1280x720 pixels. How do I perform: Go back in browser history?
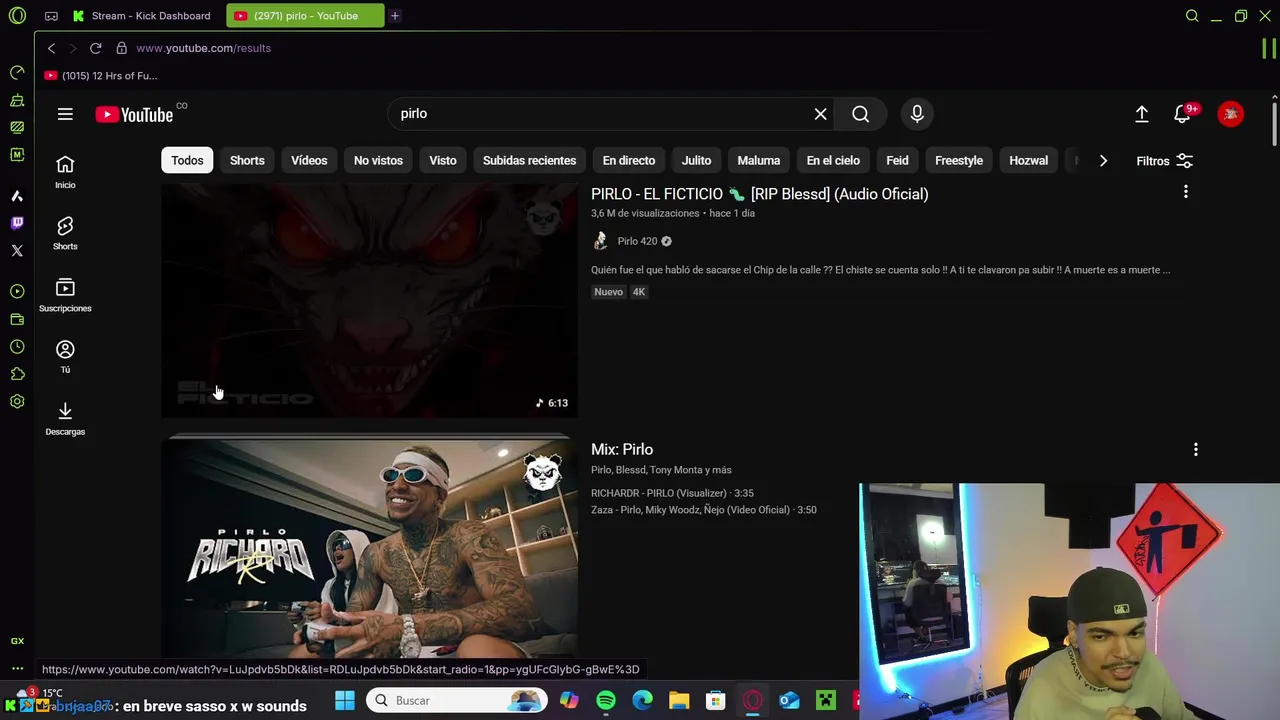point(51,48)
